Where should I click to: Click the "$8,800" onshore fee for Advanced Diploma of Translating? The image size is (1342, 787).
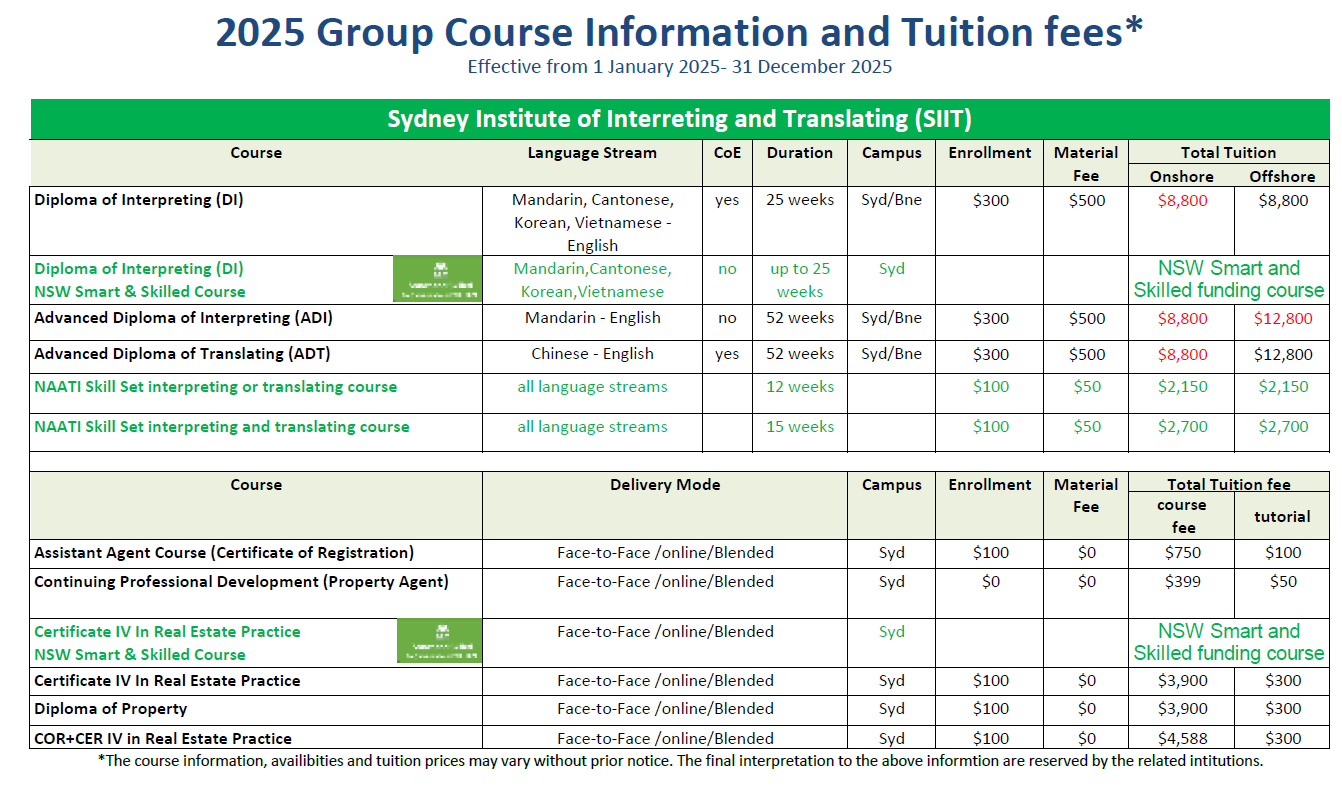pyautogui.click(x=1182, y=354)
